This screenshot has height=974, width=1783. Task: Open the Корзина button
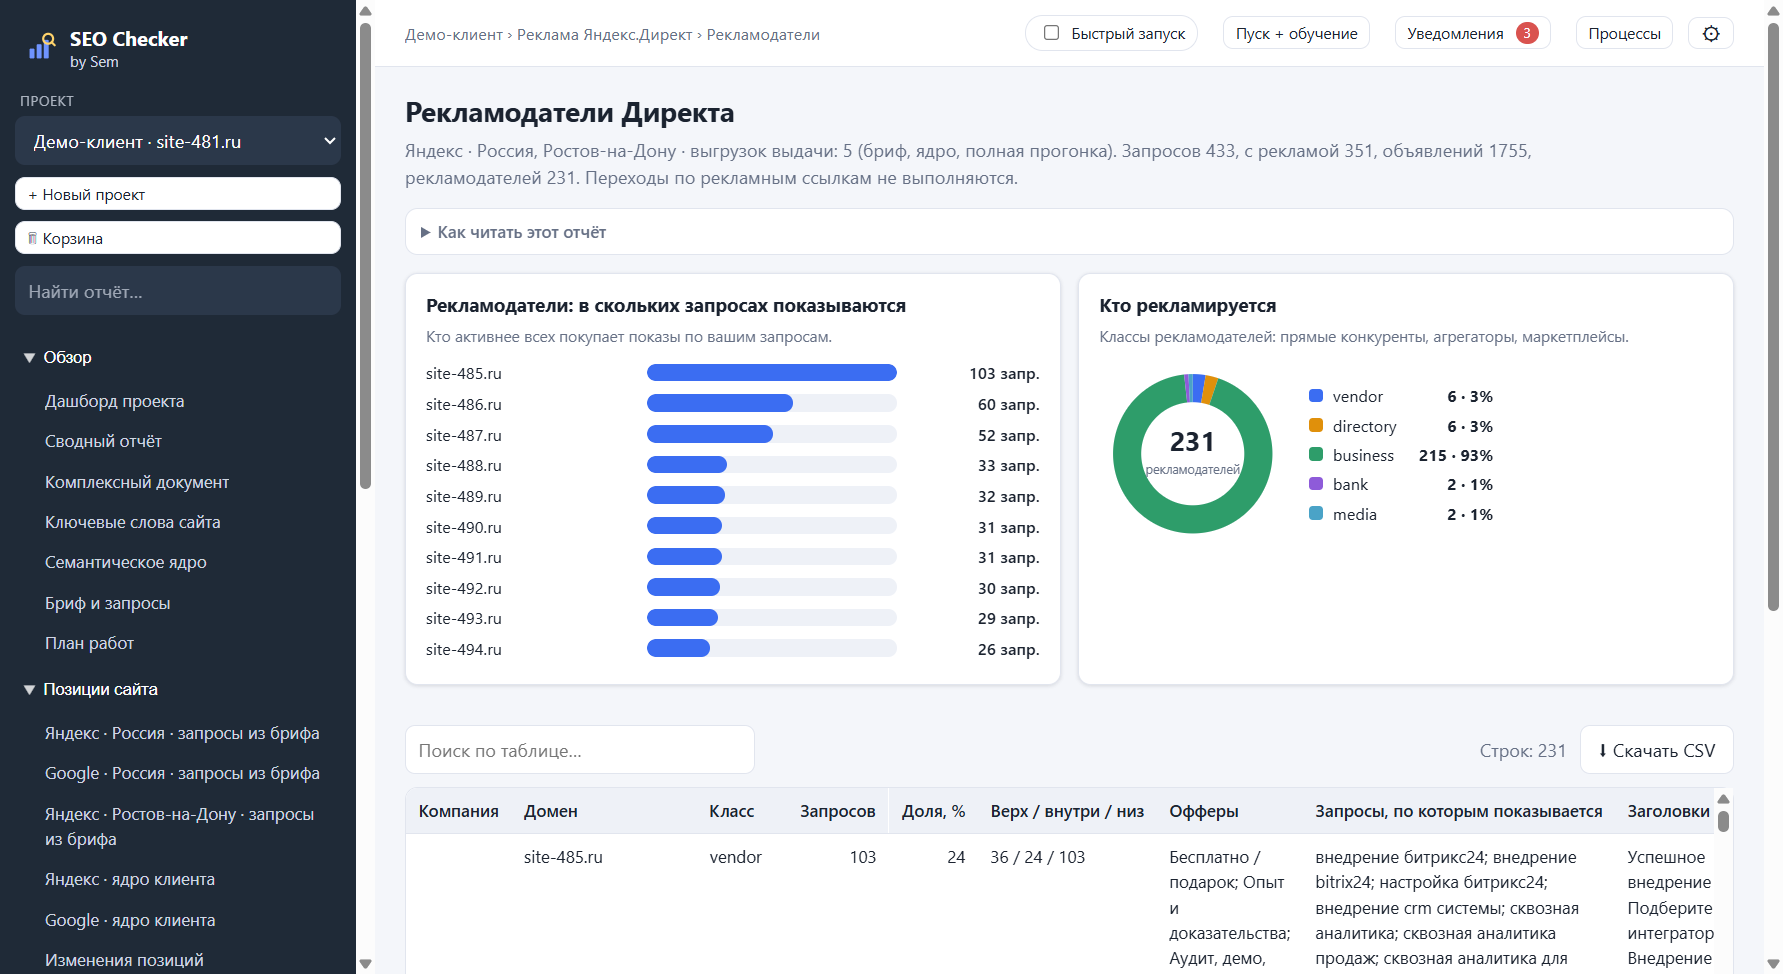[x=178, y=238]
